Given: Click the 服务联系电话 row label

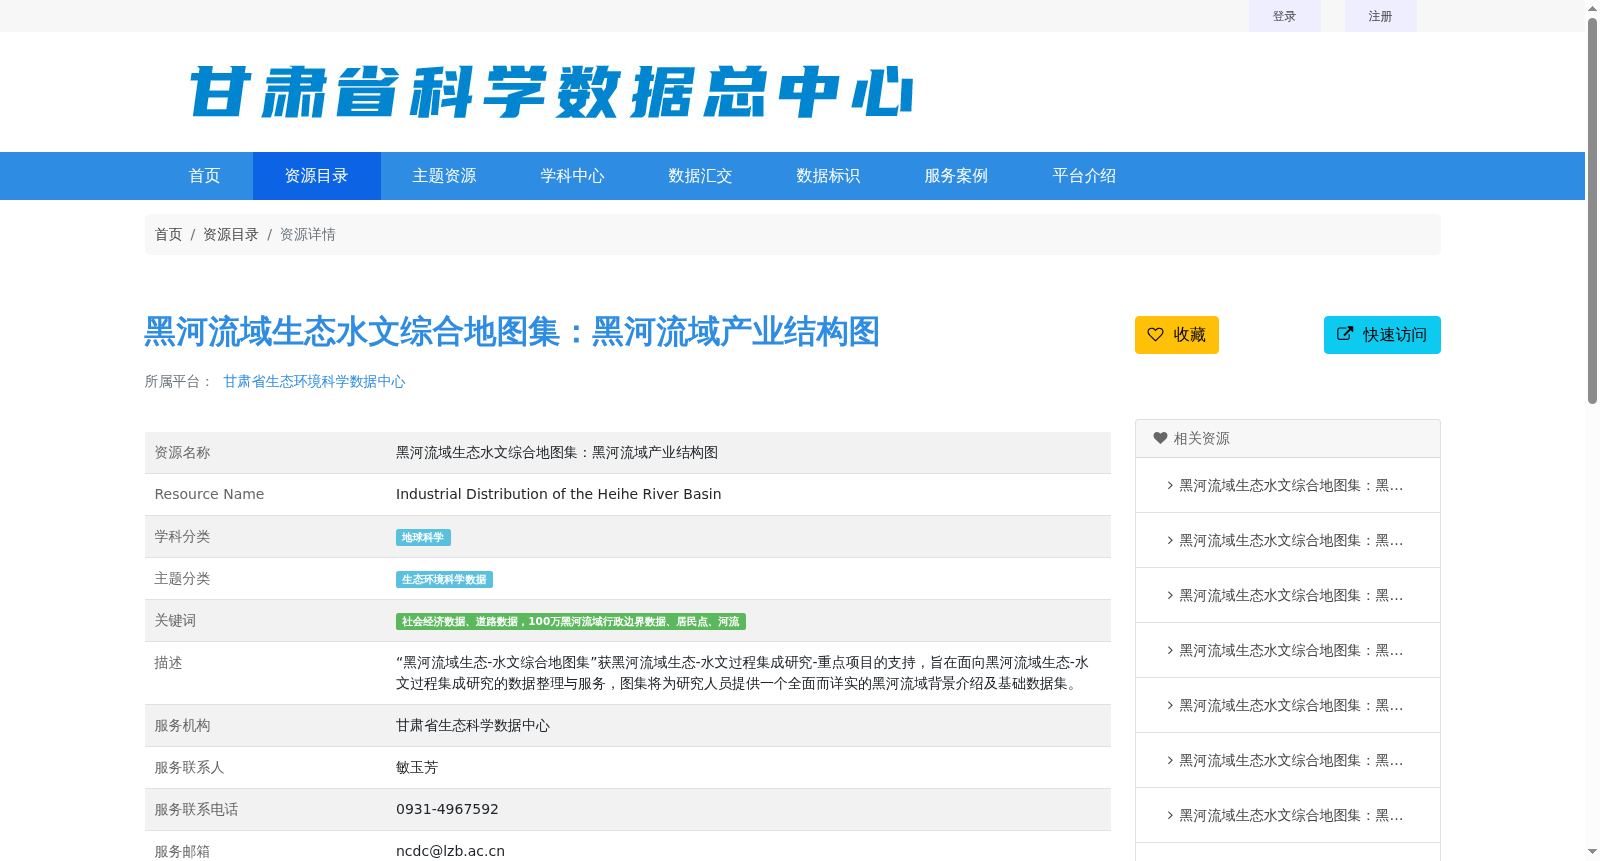Looking at the screenshot, I should pyautogui.click(x=196, y=809).
